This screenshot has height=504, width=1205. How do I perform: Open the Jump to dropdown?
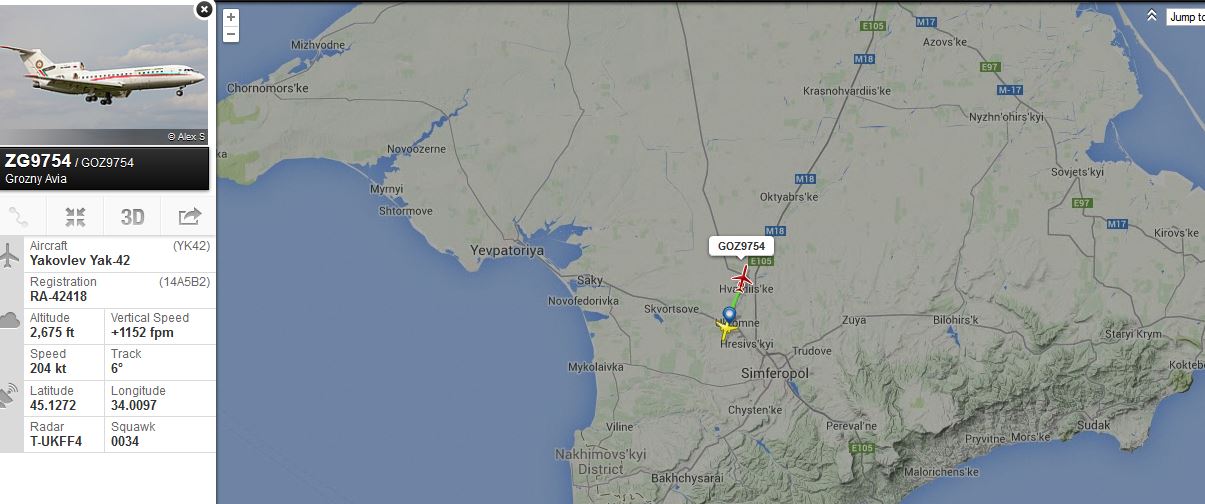coord(1186,17)
